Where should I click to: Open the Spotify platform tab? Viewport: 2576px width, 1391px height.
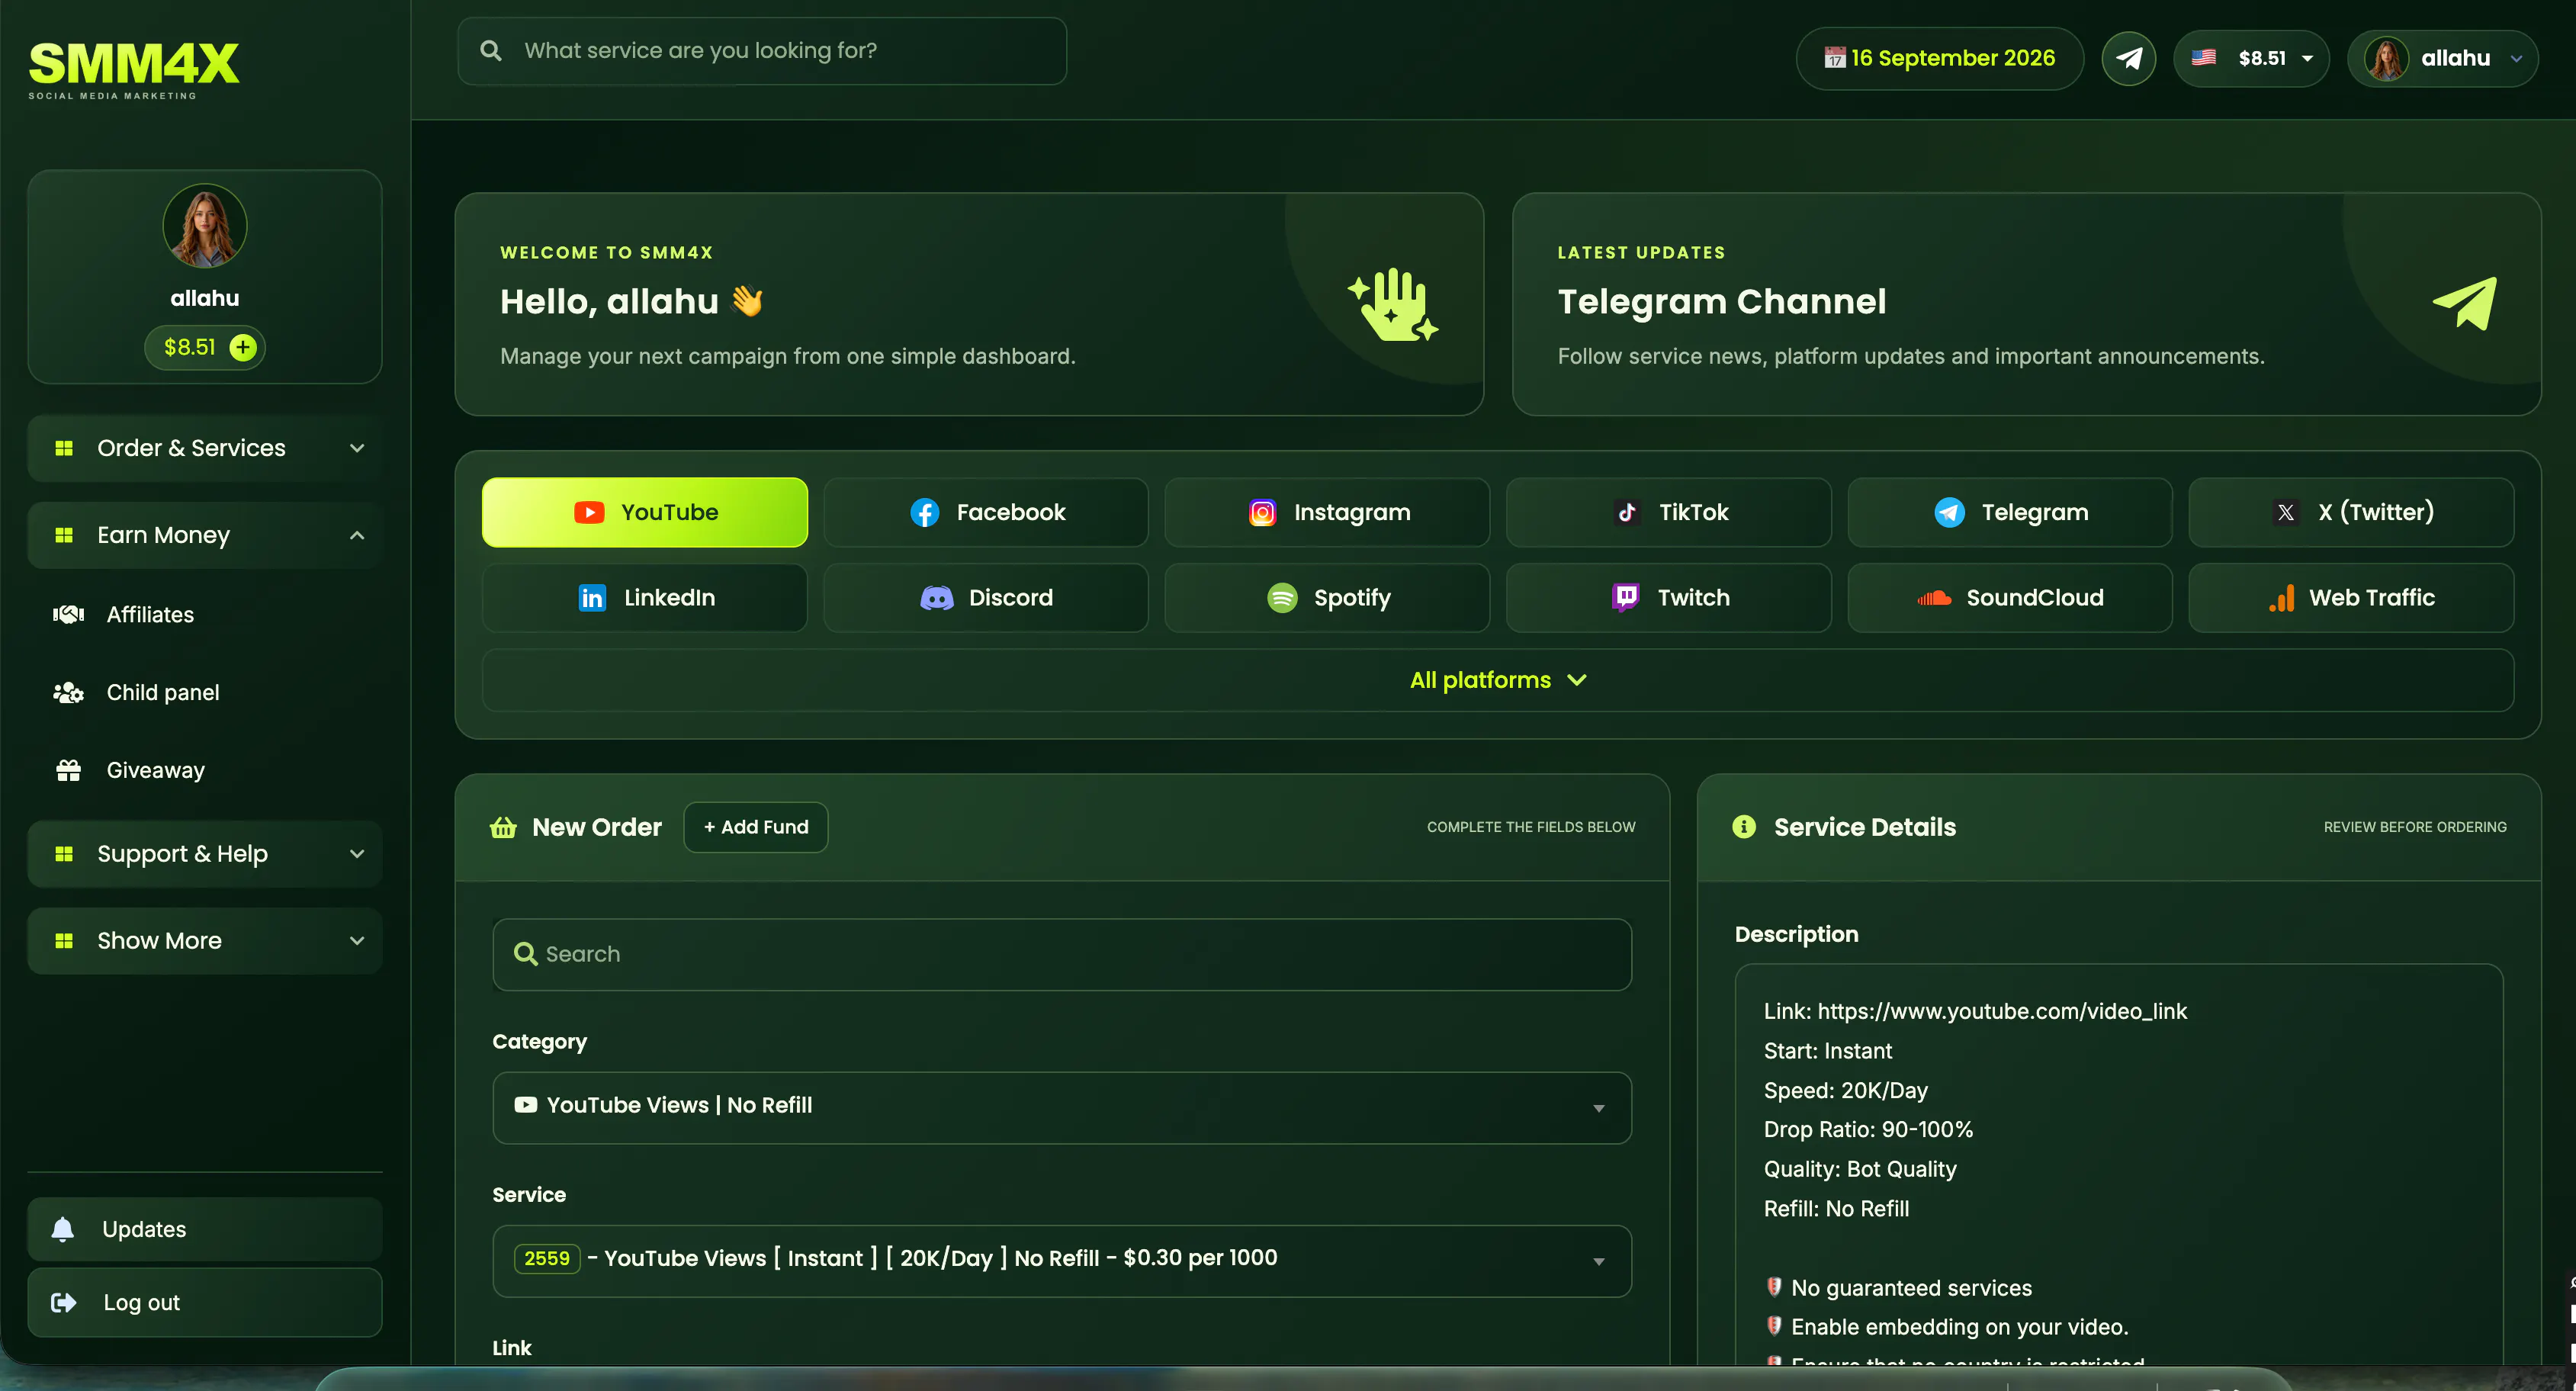(x=1327, y=598)
